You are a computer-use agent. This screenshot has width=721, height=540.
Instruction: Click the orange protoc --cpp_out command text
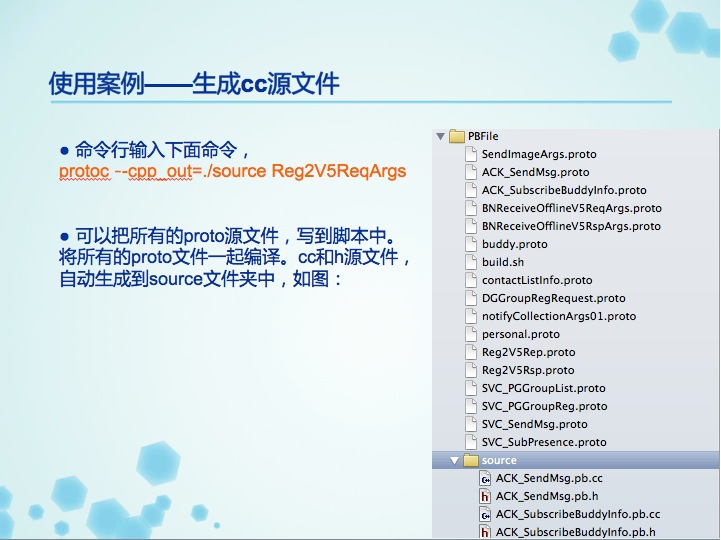click(x=233, y=171)
